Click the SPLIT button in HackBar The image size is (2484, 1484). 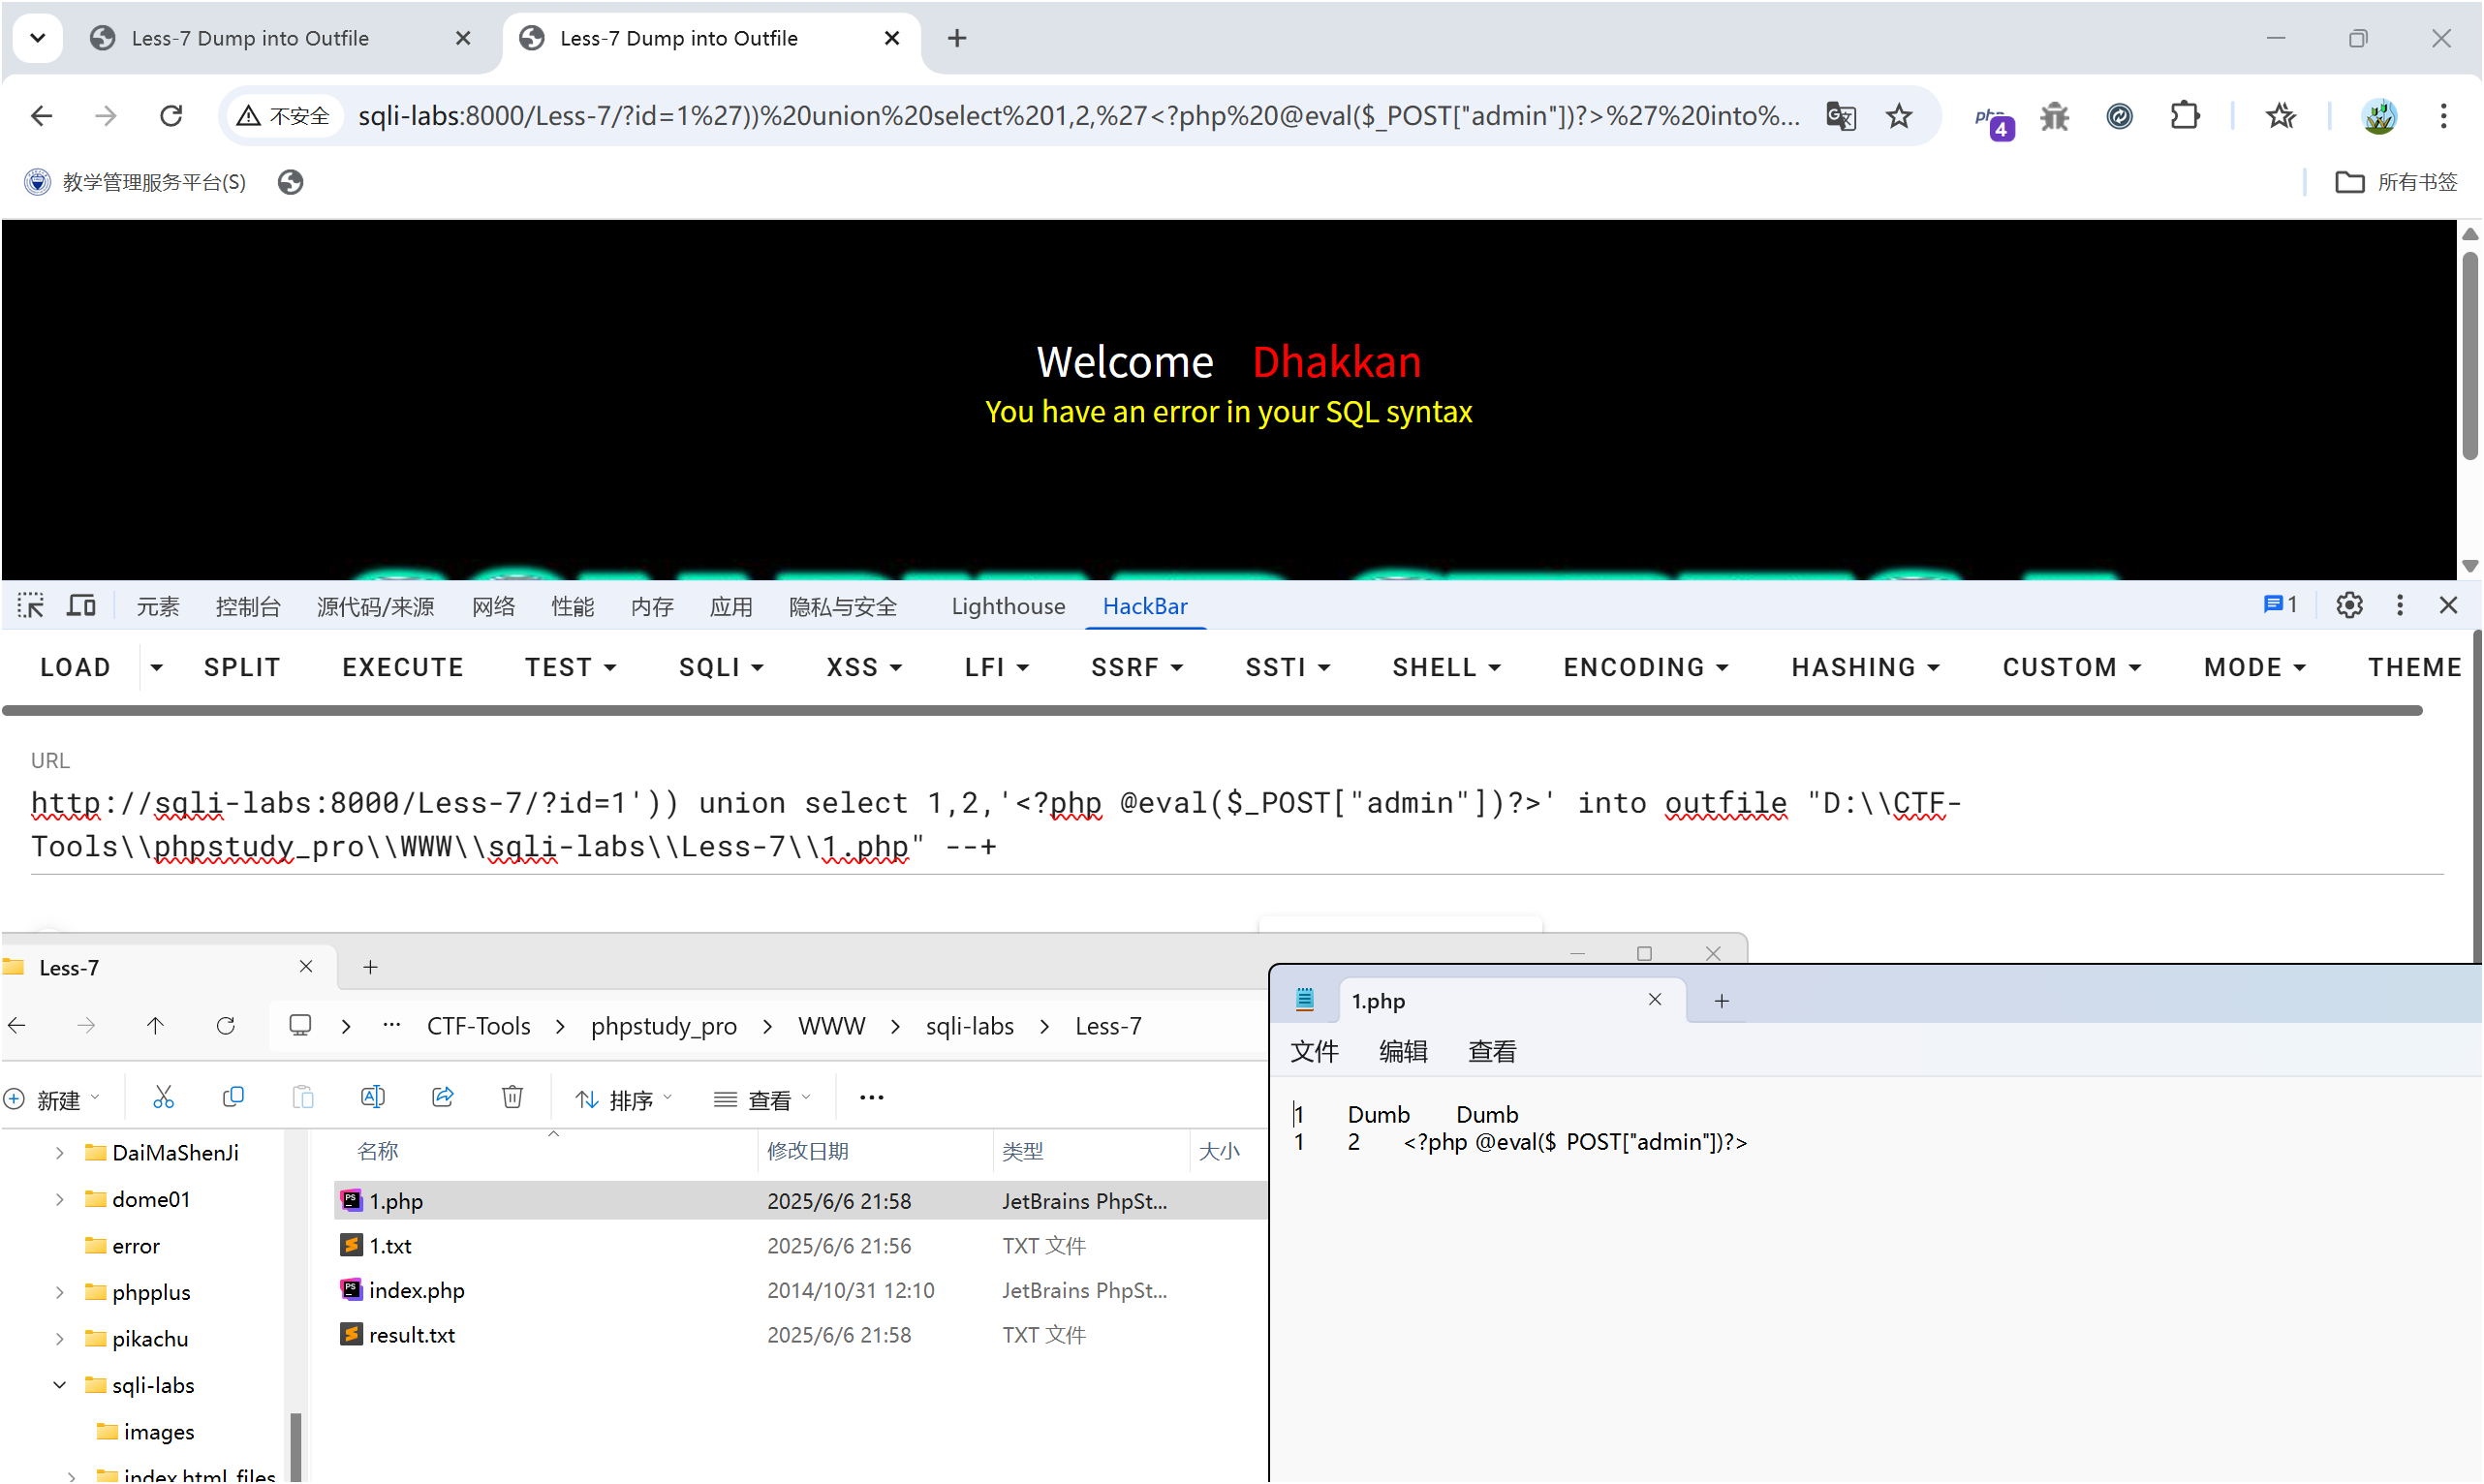pyautogui.click(x=242, y=668)
